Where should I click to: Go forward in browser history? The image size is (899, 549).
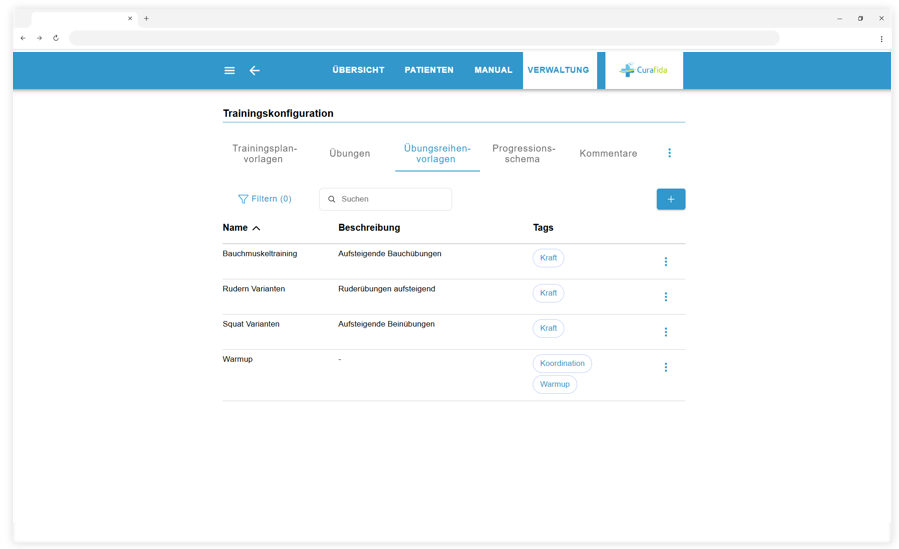(x=40, y=38)
